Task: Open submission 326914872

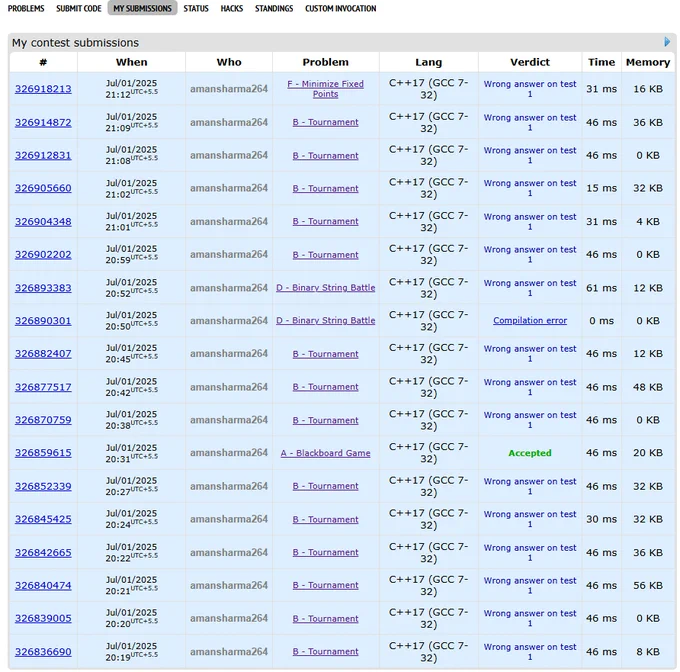Action: tap(43, 122)
